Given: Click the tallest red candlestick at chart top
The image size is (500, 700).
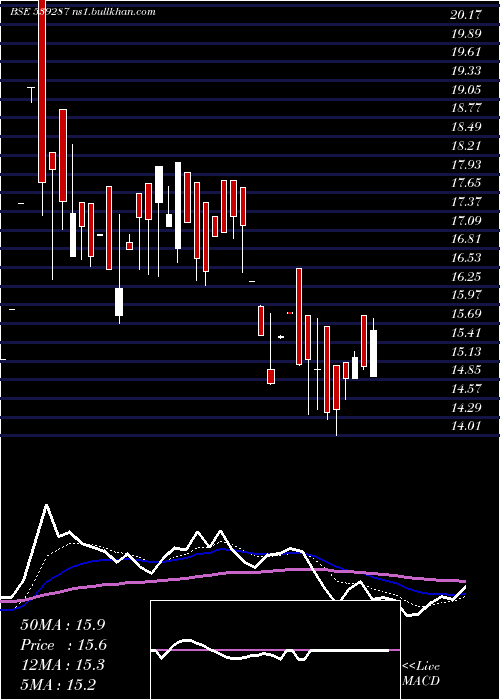Looking at the screenshot, I should [x=42, y=91].
